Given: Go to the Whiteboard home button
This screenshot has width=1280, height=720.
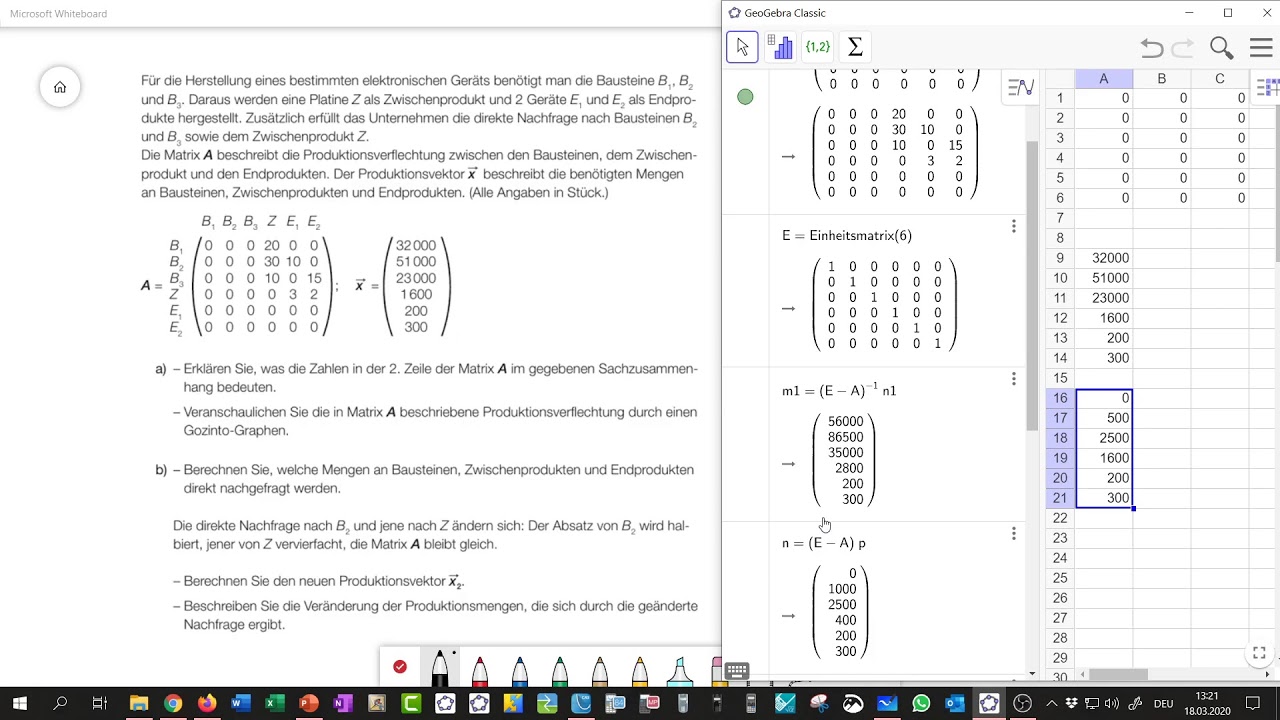Looking at the screenshot, I should tap(60, 87).
